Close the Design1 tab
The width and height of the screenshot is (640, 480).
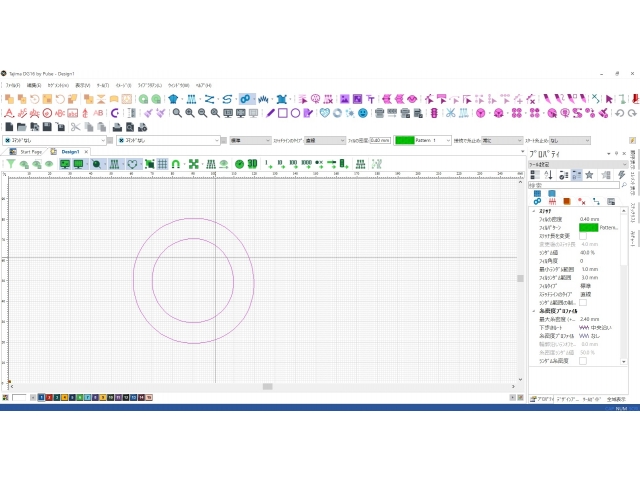point(86,152)
